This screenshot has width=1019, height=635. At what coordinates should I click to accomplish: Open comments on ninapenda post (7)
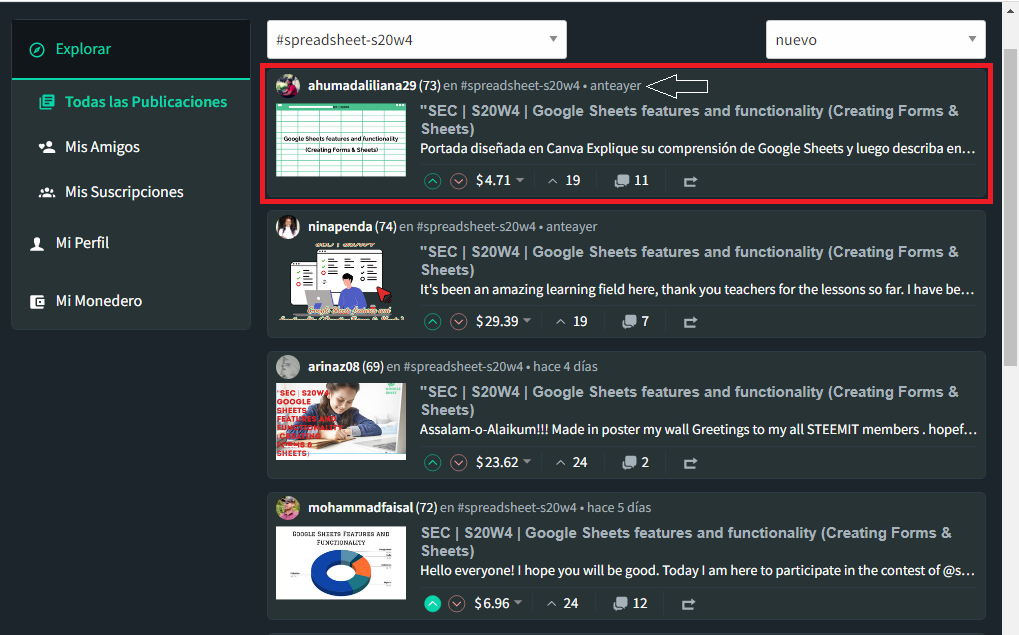click(636, 322)
